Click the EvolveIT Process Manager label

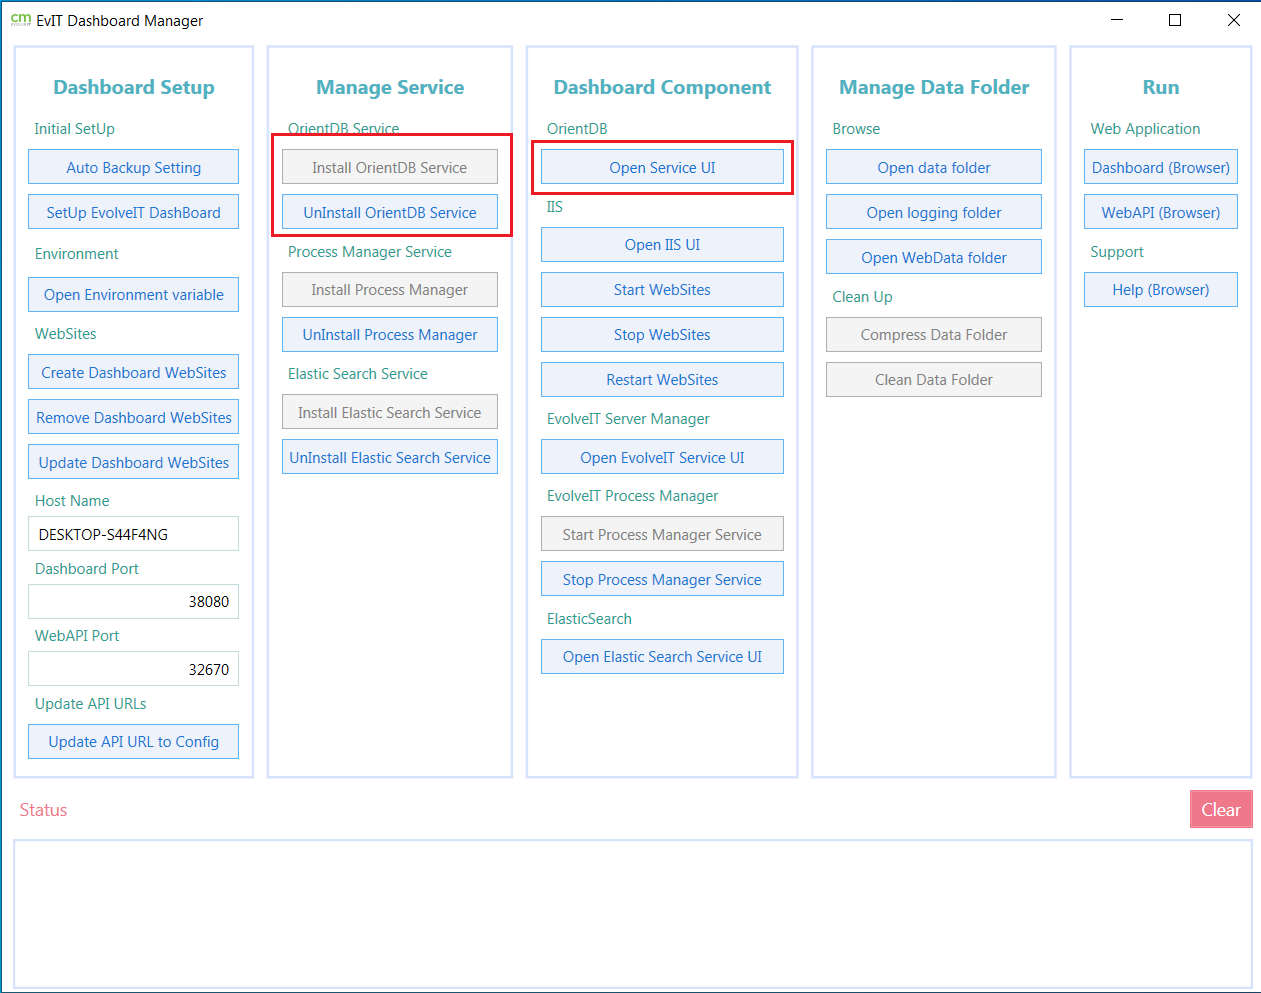click(x=632, y=495)
